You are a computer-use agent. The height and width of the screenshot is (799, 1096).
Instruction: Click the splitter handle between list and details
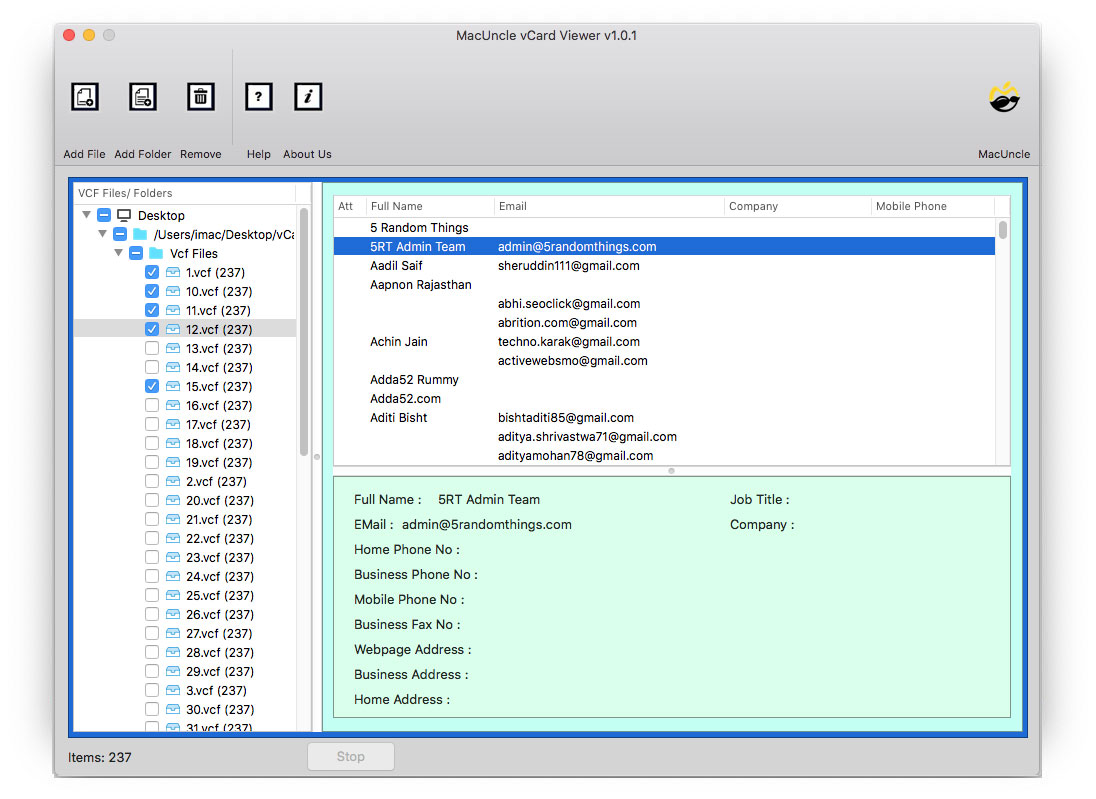671,470
